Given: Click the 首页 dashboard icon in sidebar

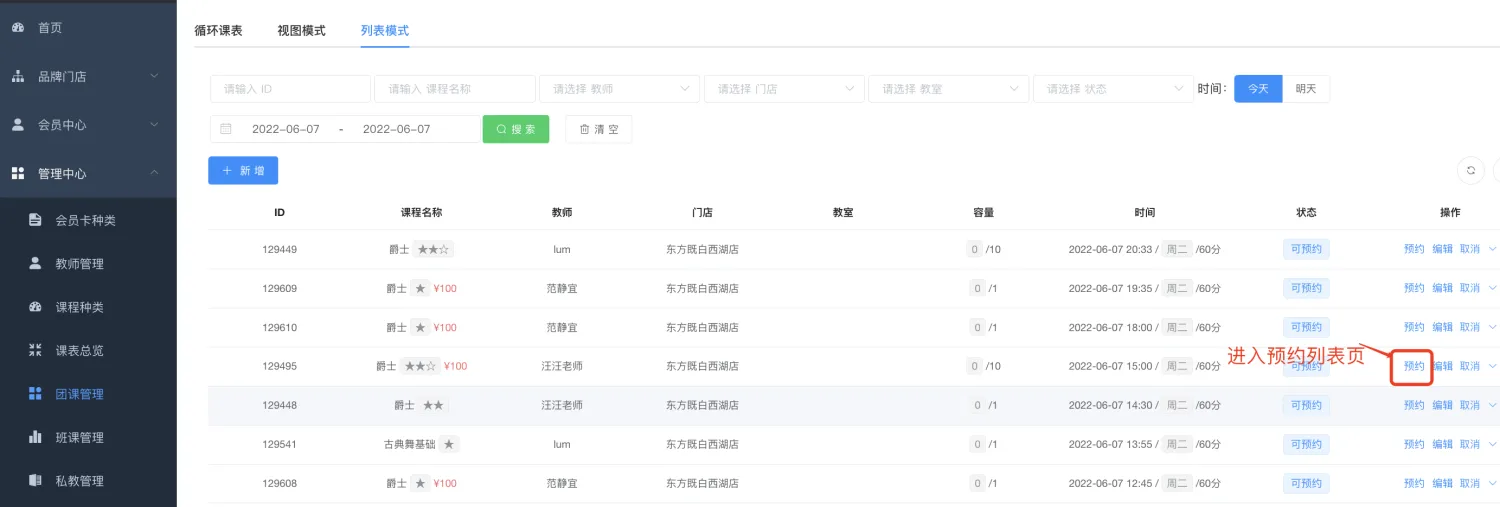Looking at the screenshot, I should (18, 28).
